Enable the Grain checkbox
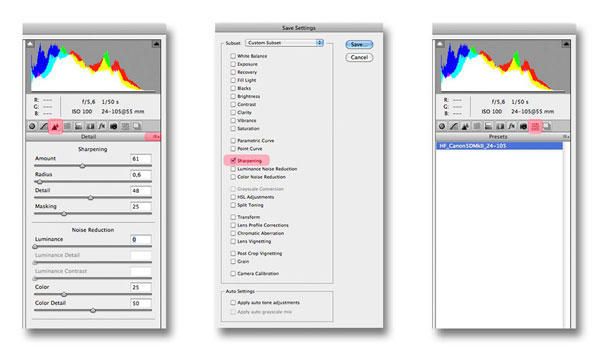Viewport: 600px width, 360px height. point(233,261)
